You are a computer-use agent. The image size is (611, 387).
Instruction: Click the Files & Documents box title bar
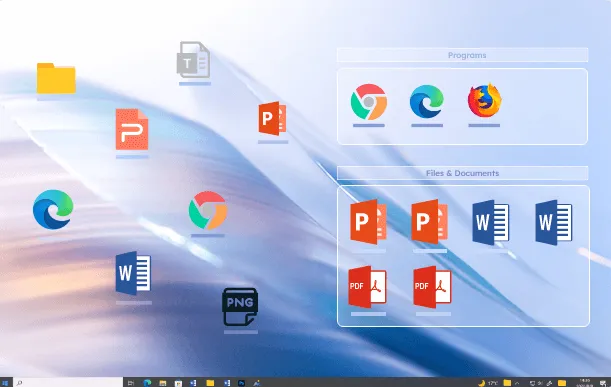pos(463,173)
